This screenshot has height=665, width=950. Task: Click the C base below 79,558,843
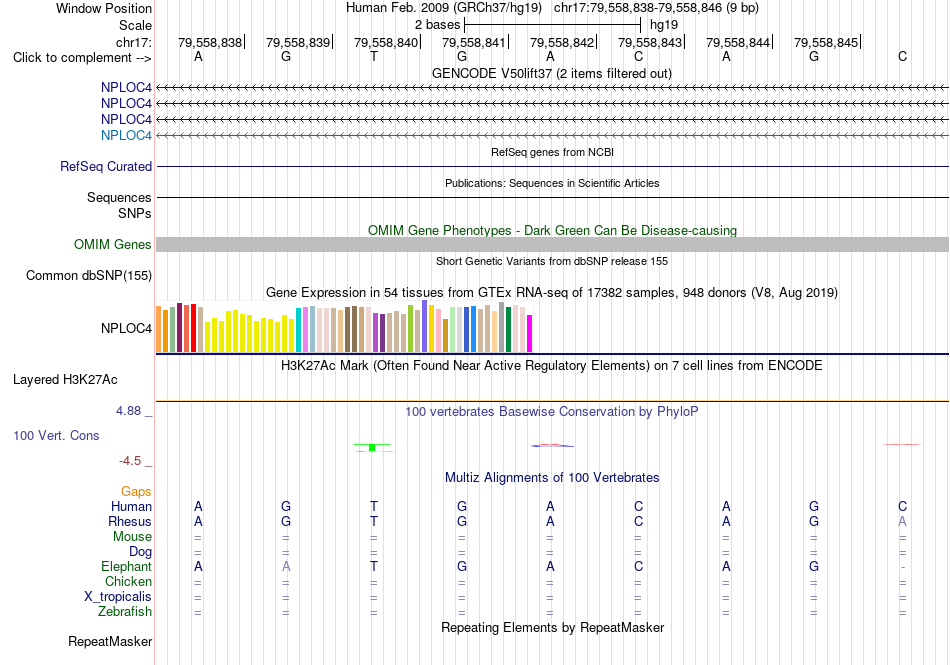tap(638, 56)
